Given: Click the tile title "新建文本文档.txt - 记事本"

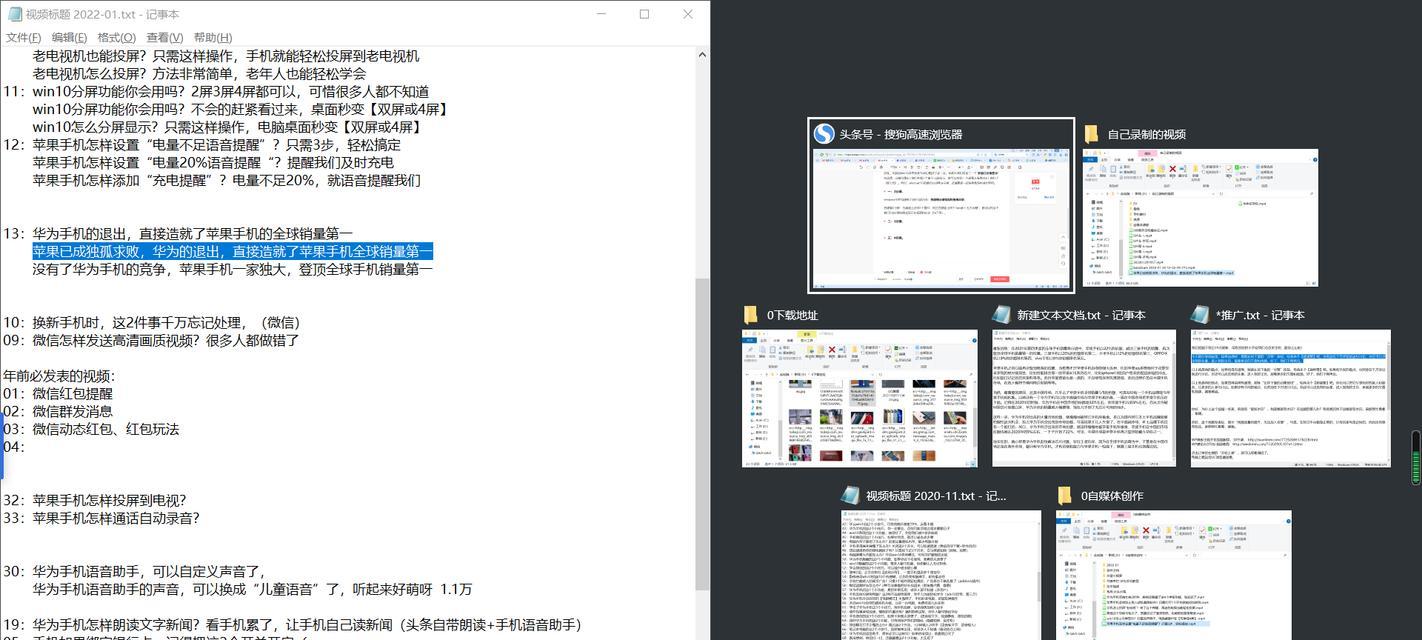Looking at the screenshot, I should pyautogui.click(x=1081, y=315).
